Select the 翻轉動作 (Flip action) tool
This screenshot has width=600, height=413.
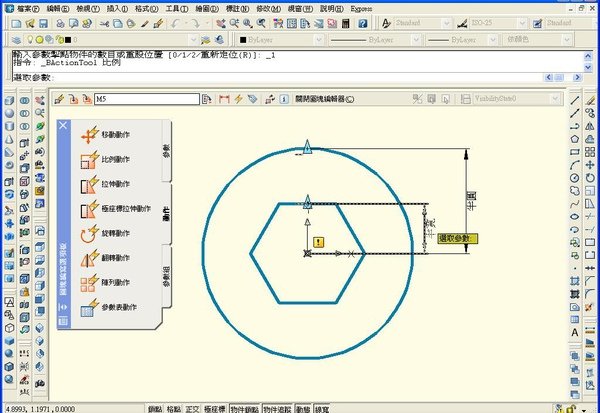tap(105, 258)
